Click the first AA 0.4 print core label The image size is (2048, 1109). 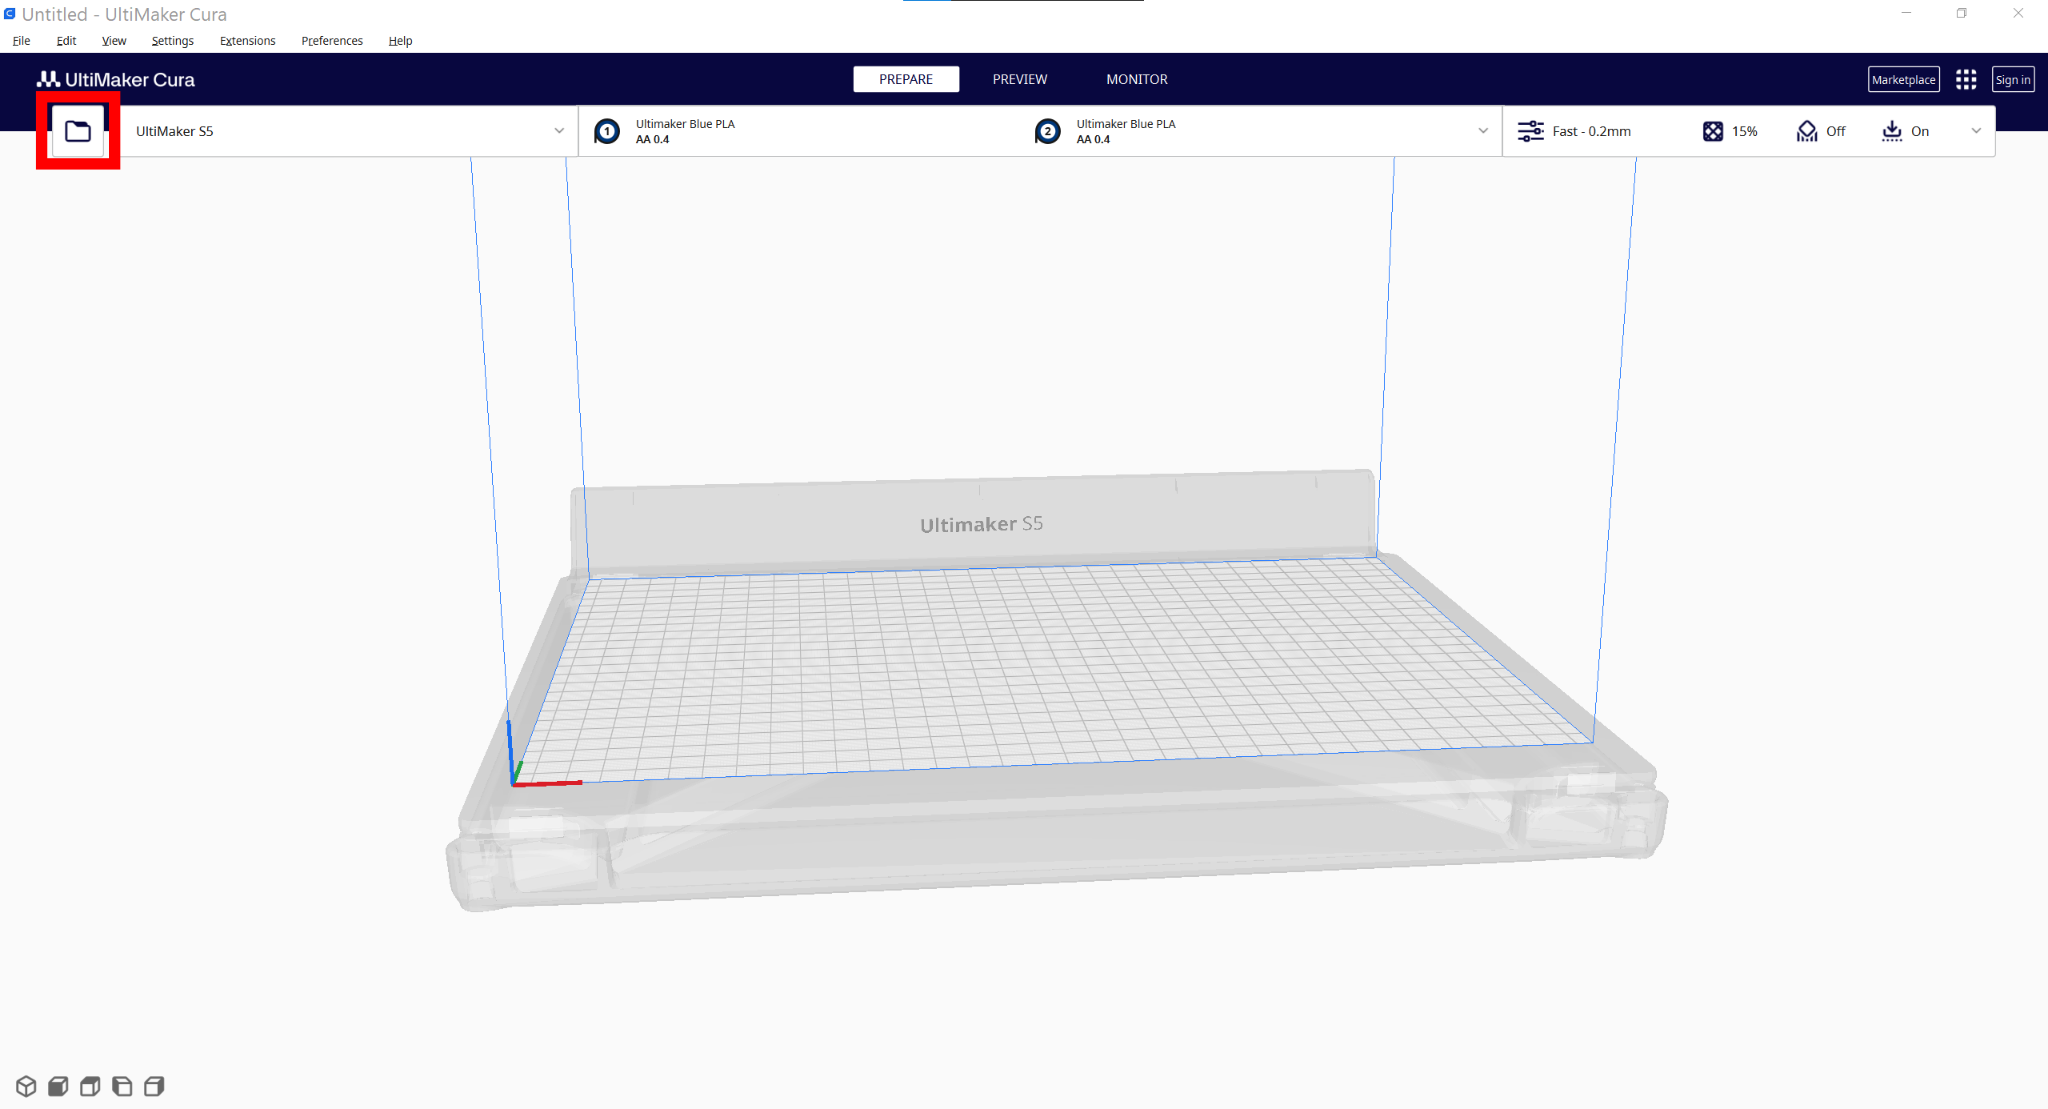pos(652,139)
